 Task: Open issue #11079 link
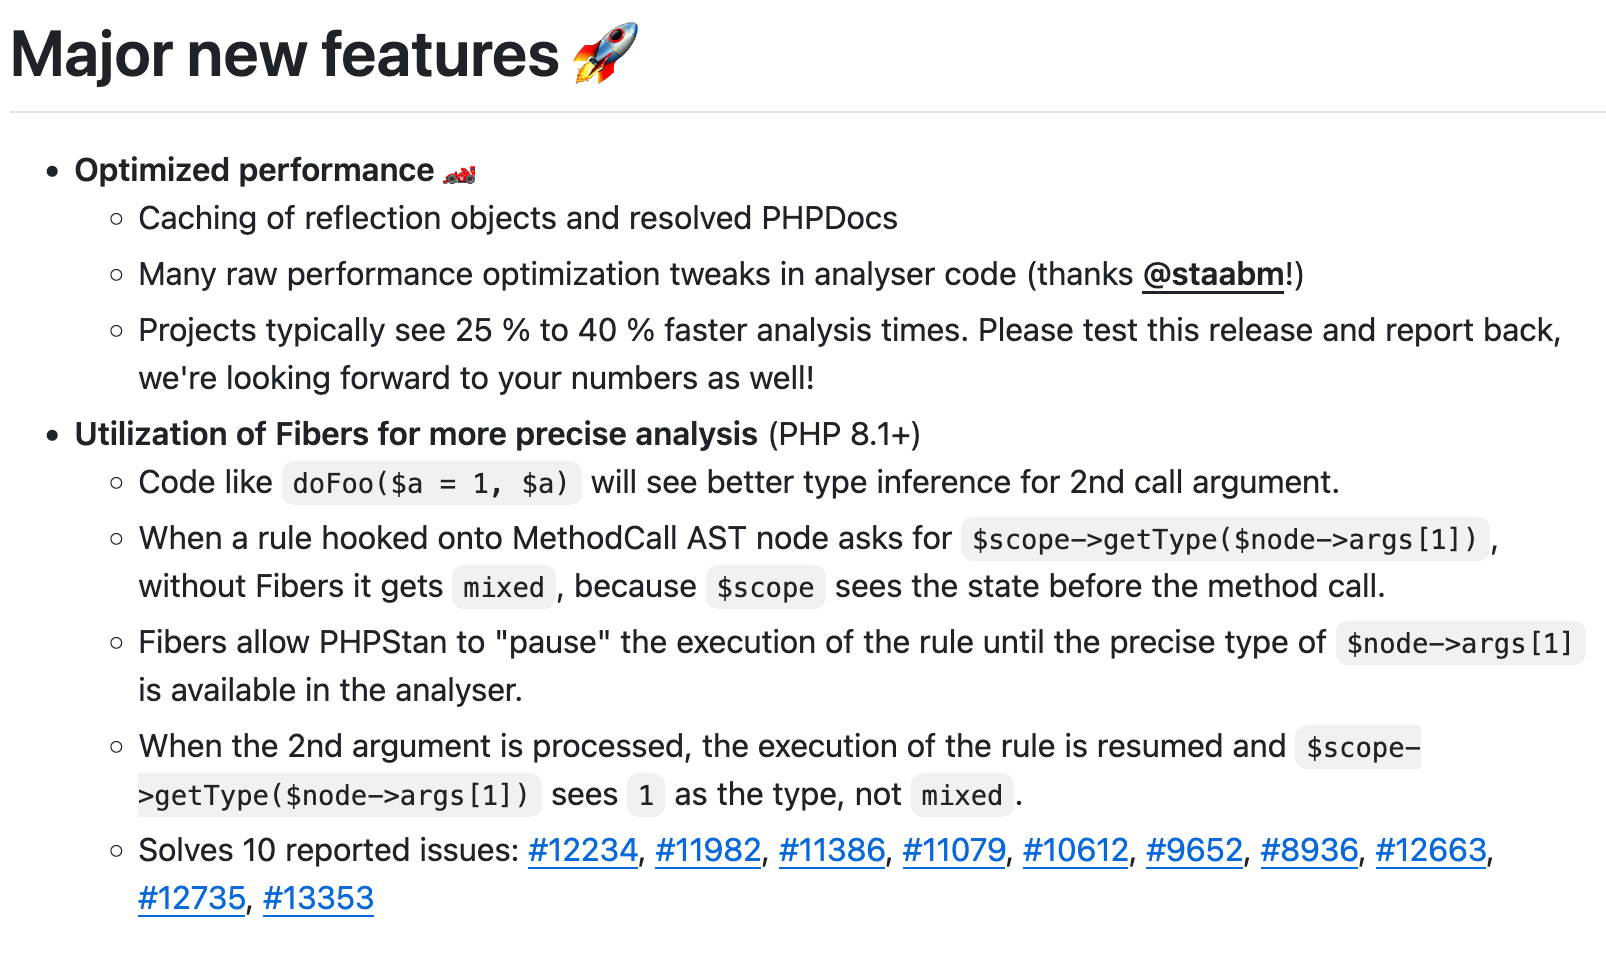[954, 850]
